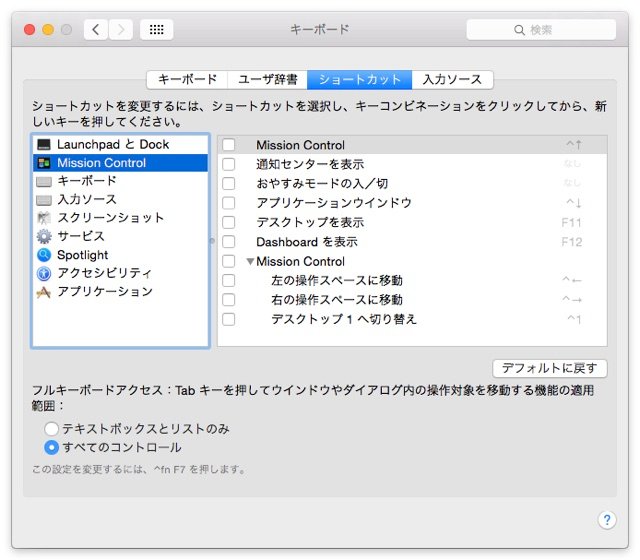Viewport: 640px width, 560px height.
Task: Enable the top Mission Control shortcut checkbox
Action: point(229,144)
